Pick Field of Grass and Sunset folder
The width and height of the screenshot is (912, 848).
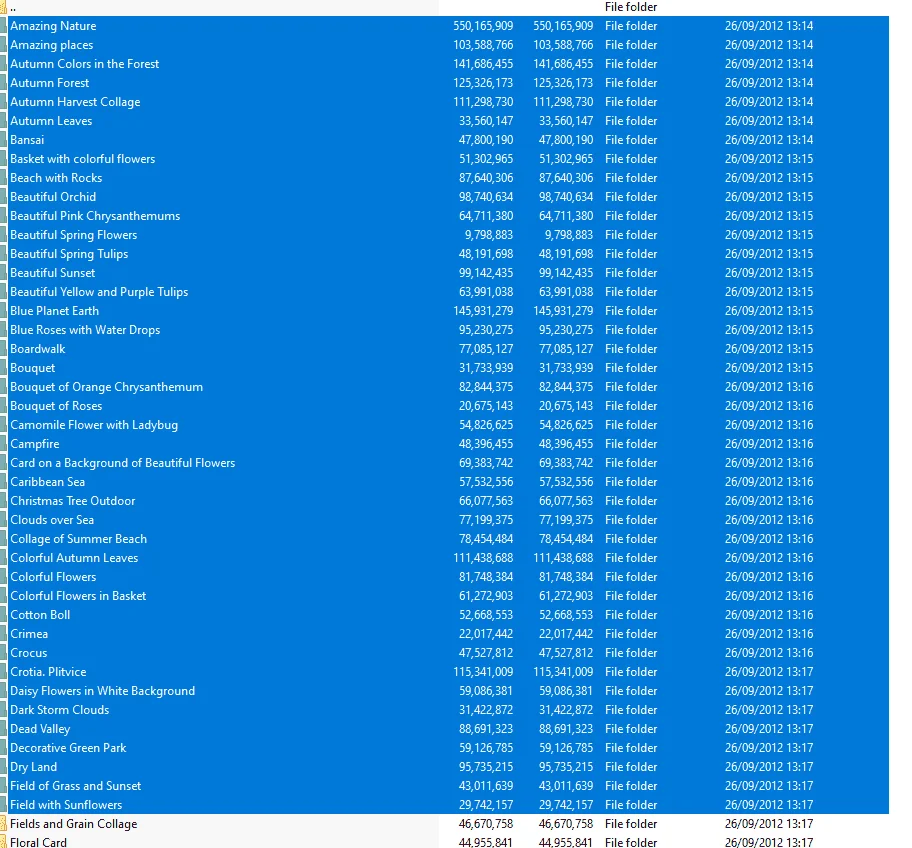[75, 786]
